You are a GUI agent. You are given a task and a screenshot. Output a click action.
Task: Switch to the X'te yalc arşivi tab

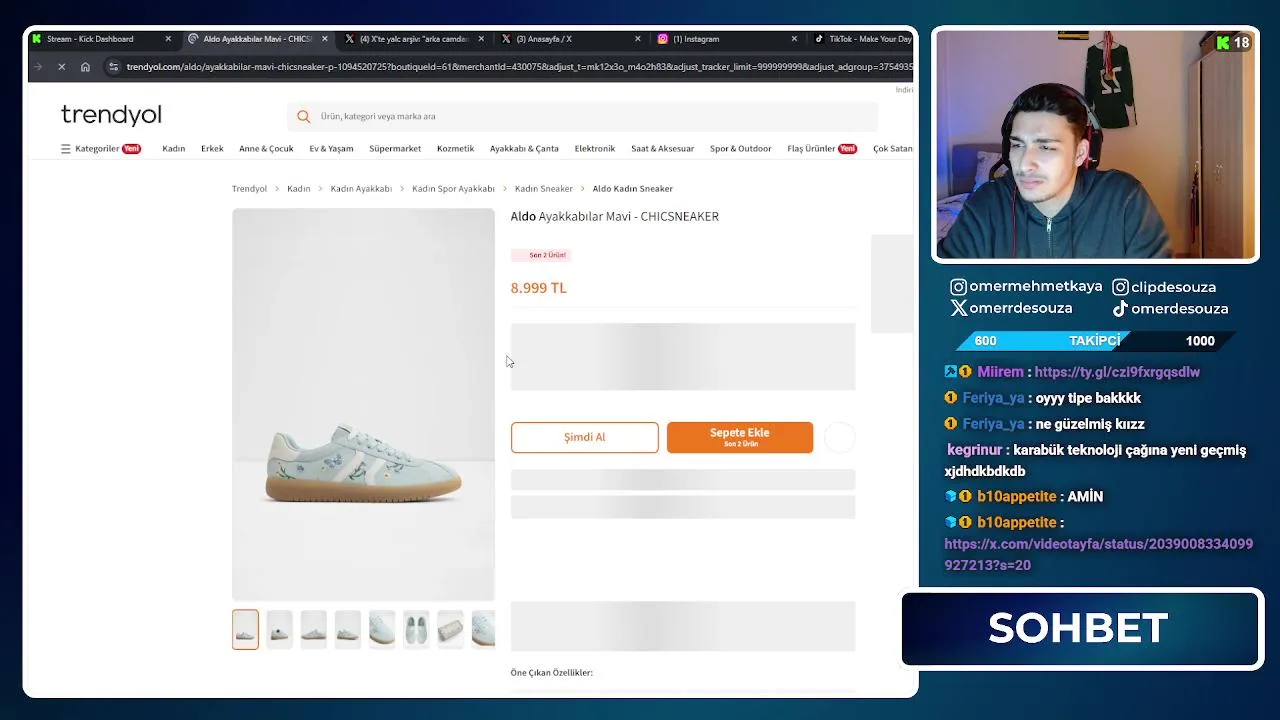click(x=413, y=39)
